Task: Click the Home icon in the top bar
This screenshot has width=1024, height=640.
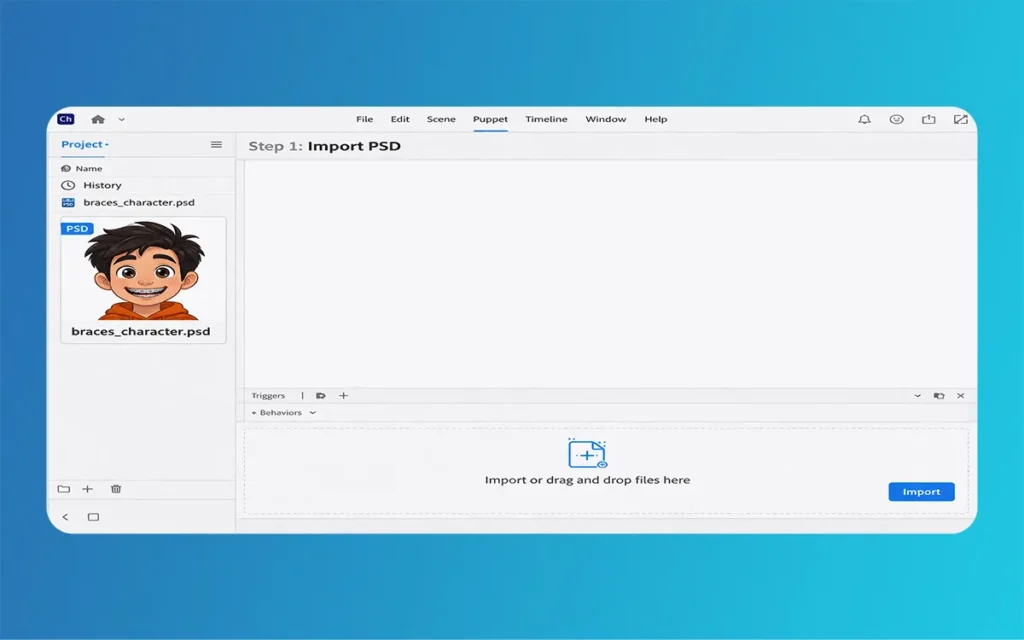Action: tap(98, 119)
